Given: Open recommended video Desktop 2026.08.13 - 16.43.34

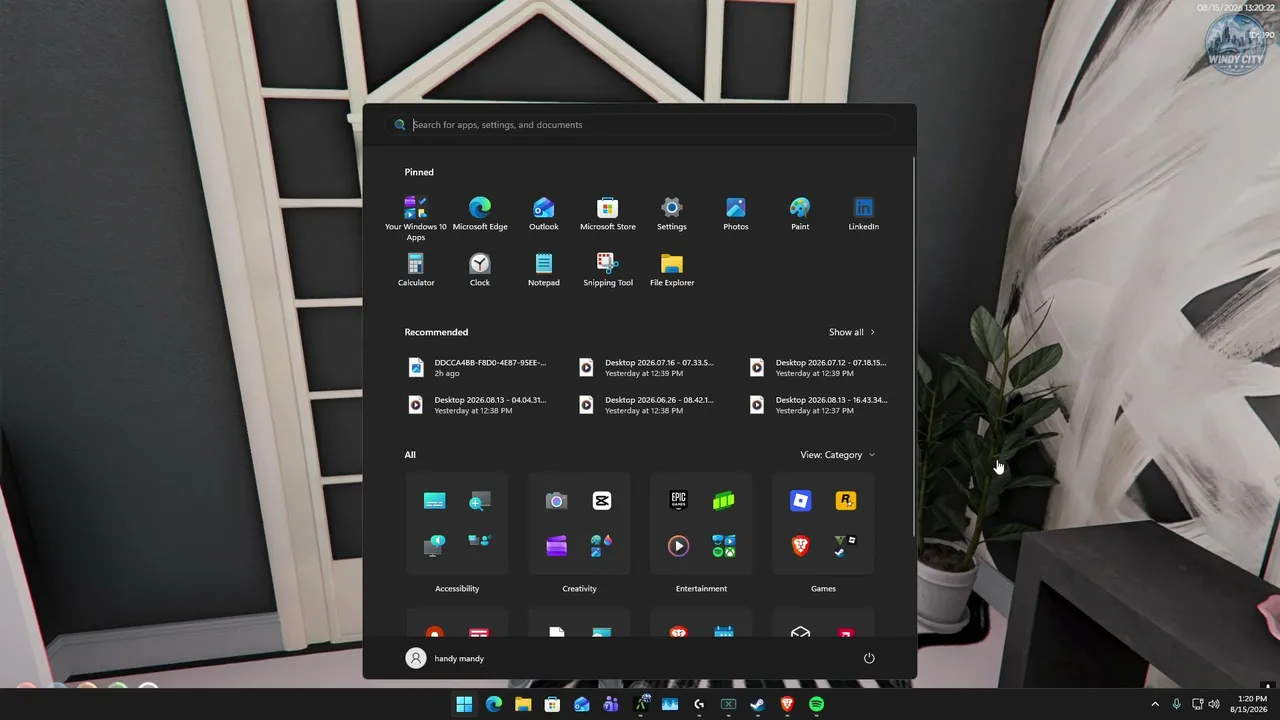Looking at the screenshot, I should coord(819,405).
